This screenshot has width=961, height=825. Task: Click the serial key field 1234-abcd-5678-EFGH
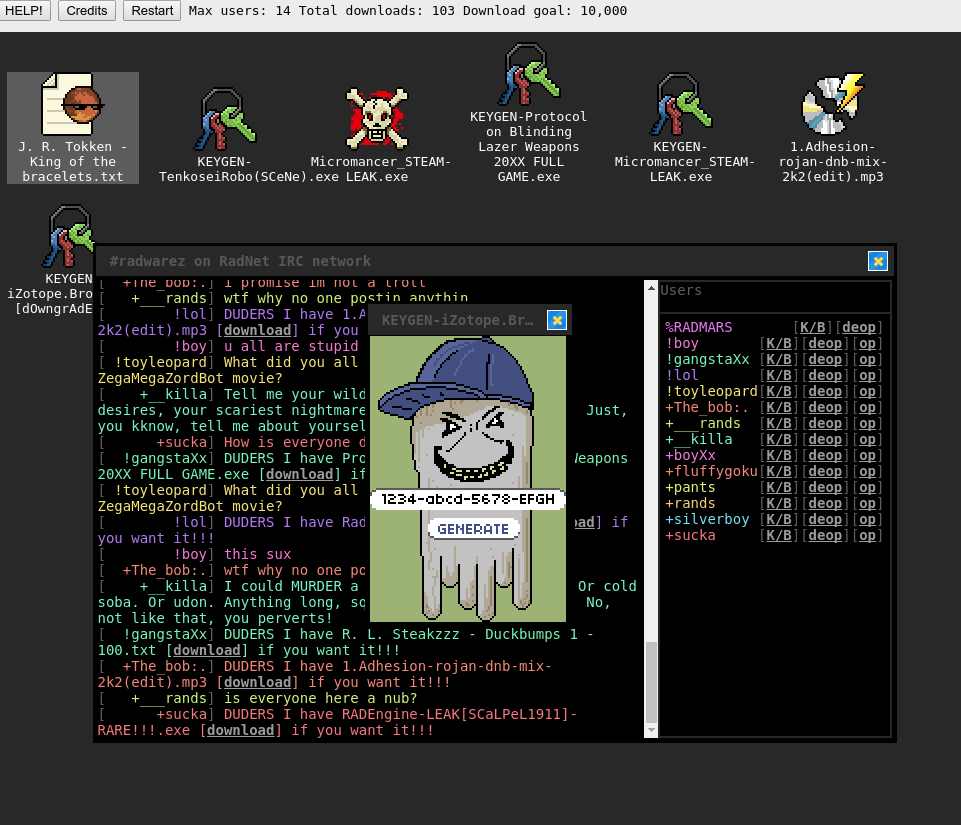[x=468, y=499]
